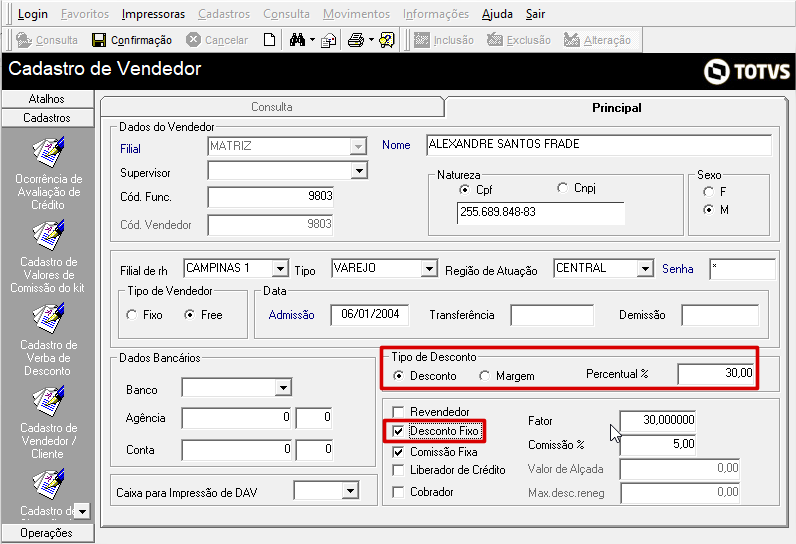
Task: Click the TOTVS logo
Action: coord(747,72)
